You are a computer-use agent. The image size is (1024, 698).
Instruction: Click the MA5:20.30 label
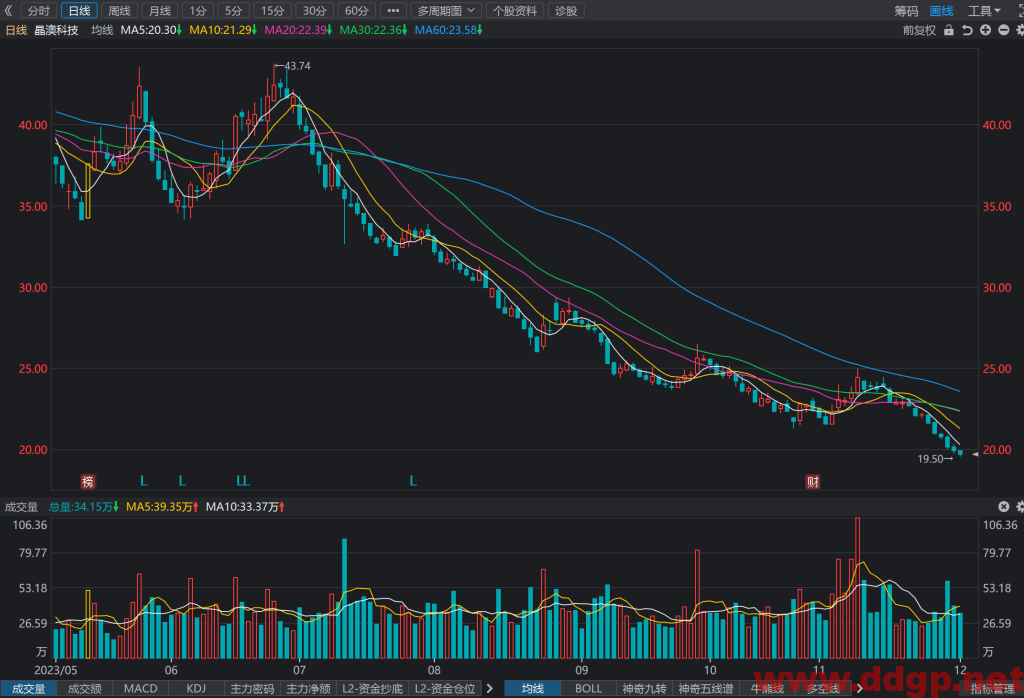(151, 30)
